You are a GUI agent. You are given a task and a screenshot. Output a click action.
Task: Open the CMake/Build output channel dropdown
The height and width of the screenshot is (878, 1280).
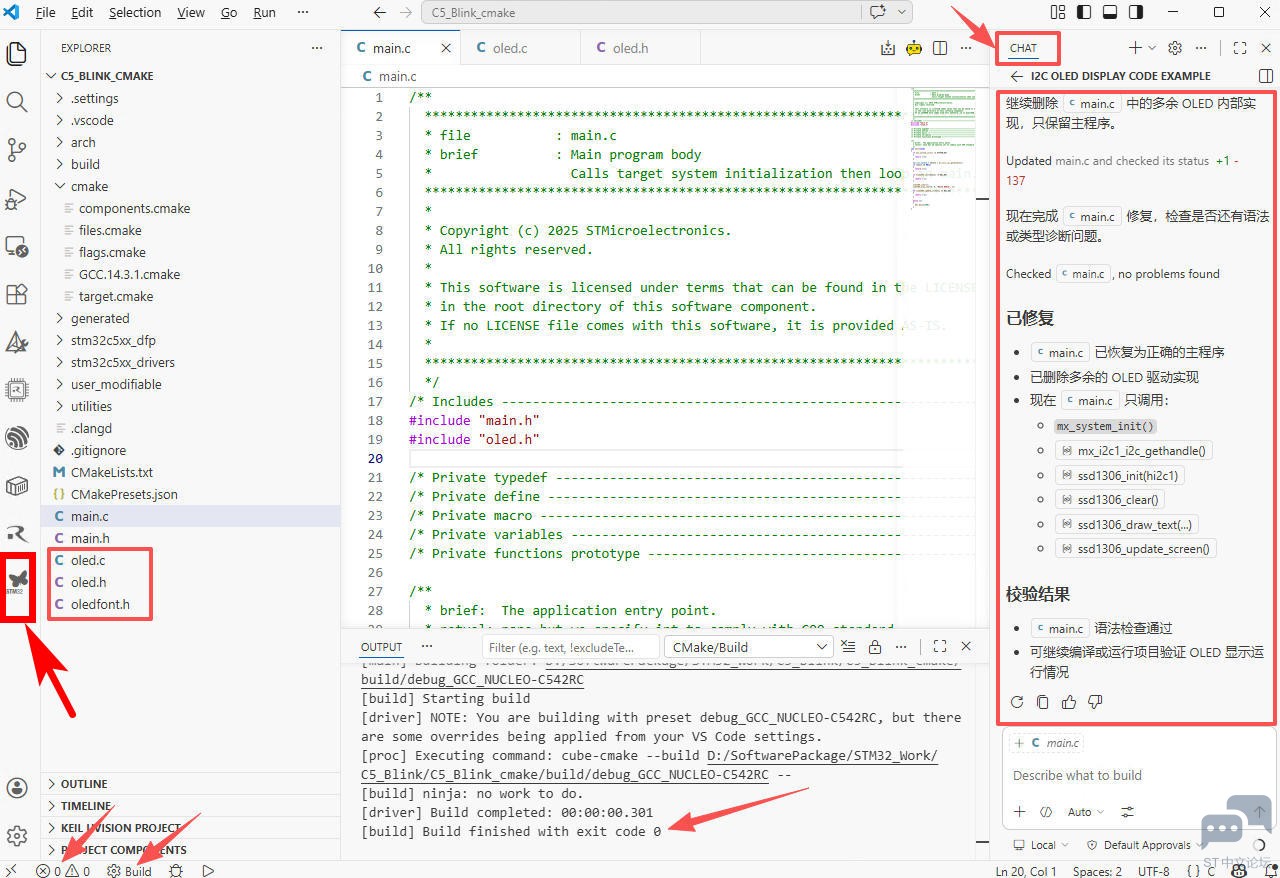click(x=748, y=646)
